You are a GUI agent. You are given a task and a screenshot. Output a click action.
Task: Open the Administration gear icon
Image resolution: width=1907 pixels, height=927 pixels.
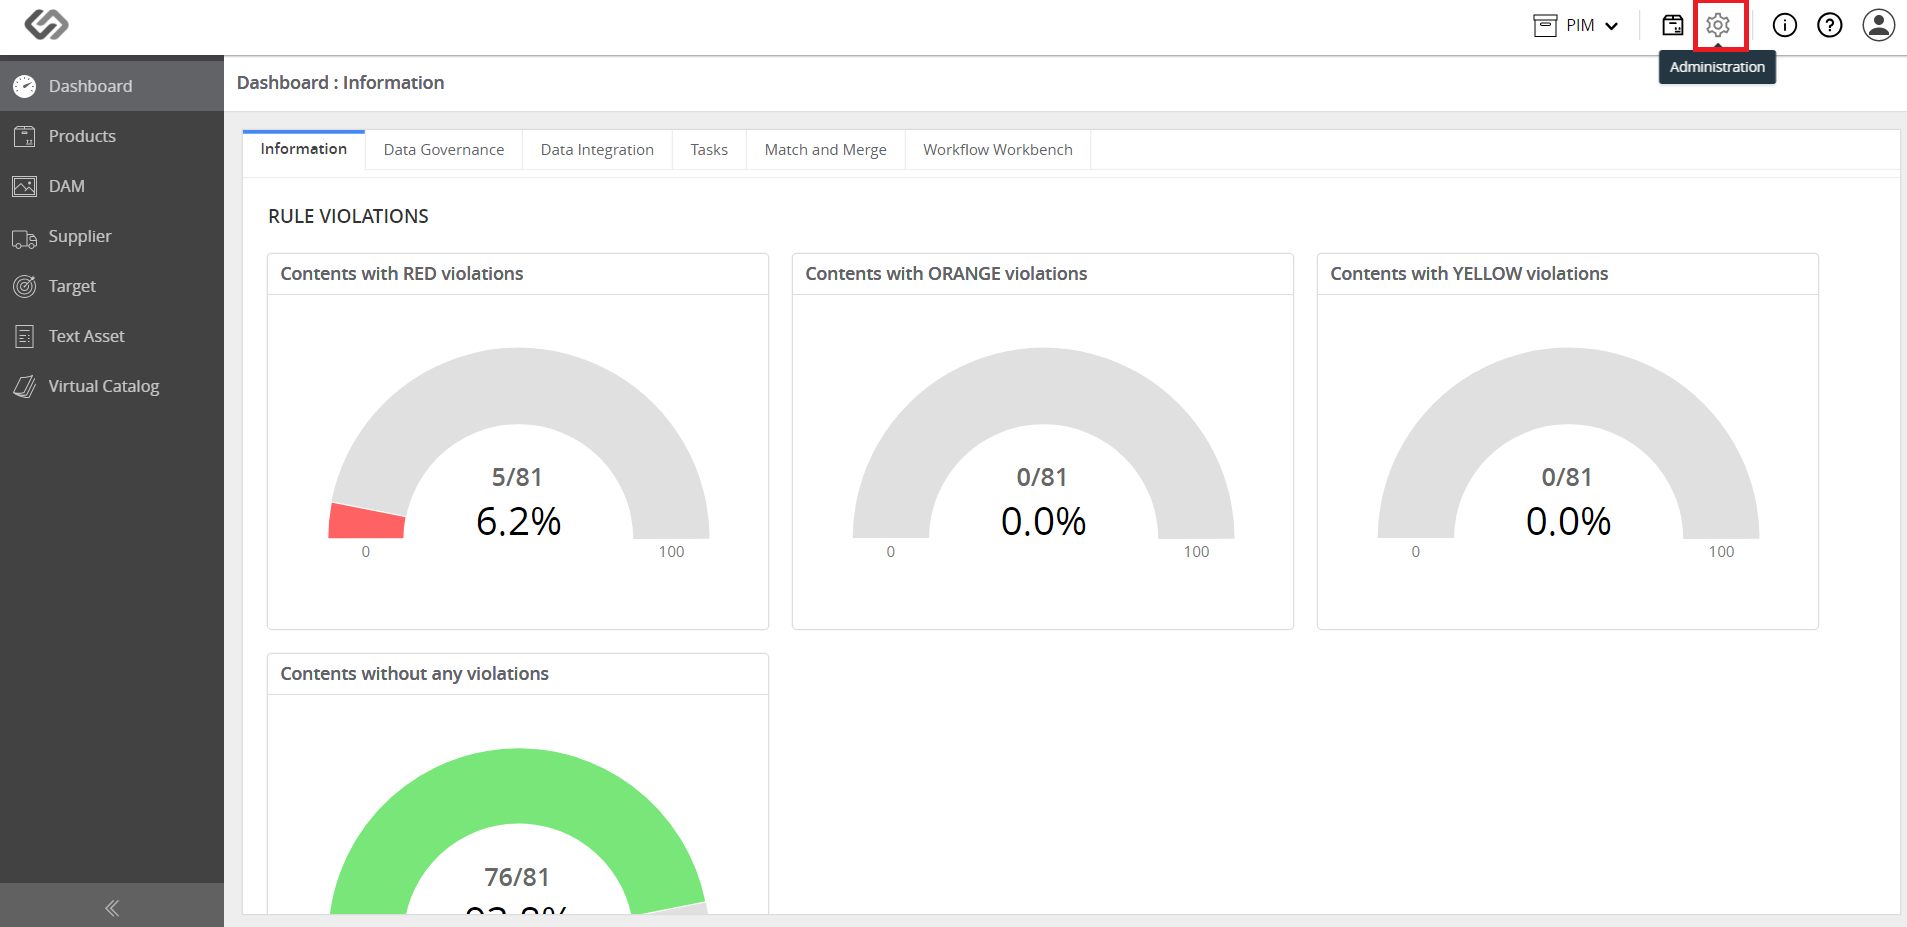pos(1718,25)
